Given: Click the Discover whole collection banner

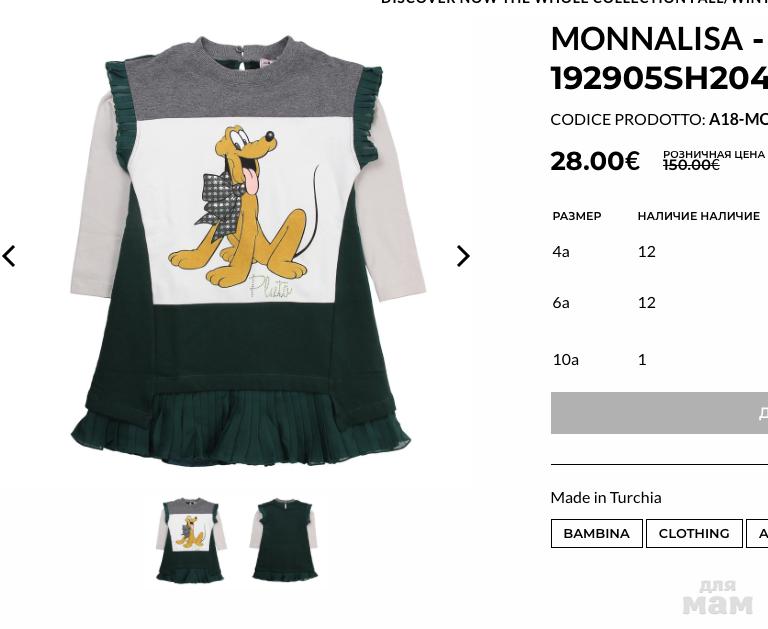Looking at the screenshot, I should pyautogui.click(x=574, y=2).
